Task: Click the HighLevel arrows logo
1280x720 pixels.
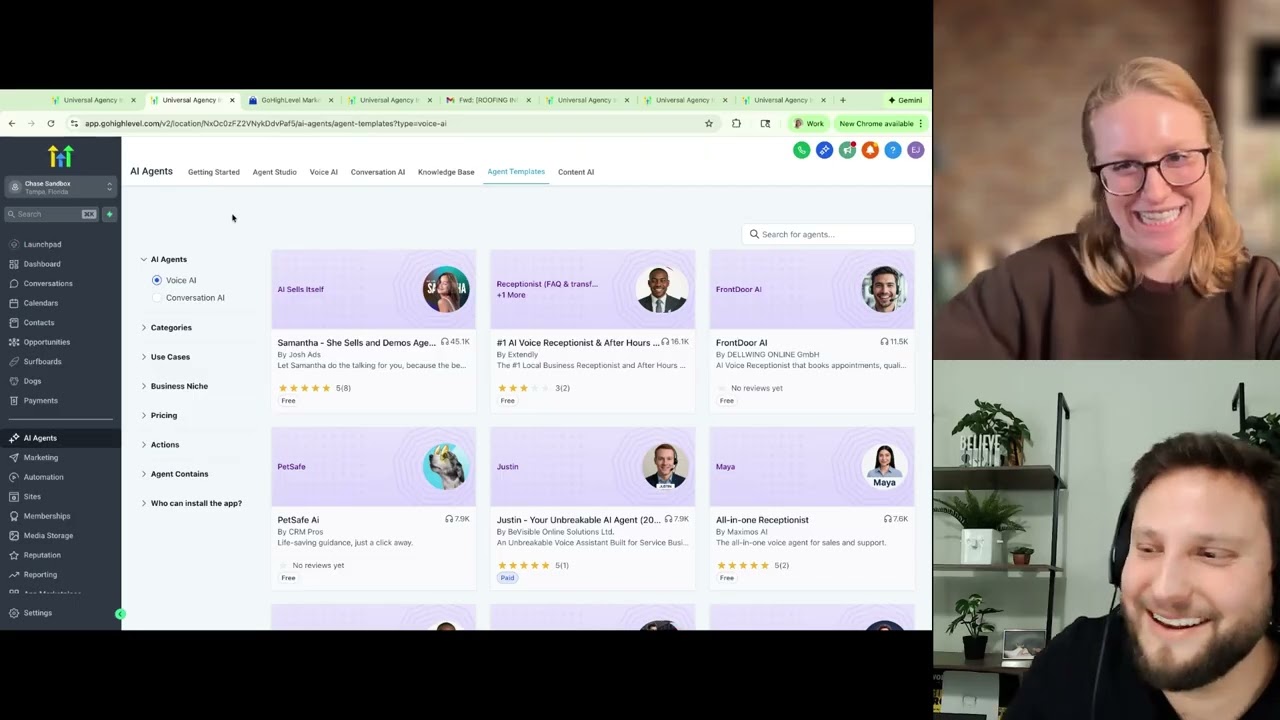Action: pyautogui.click(x=60, y=156)
